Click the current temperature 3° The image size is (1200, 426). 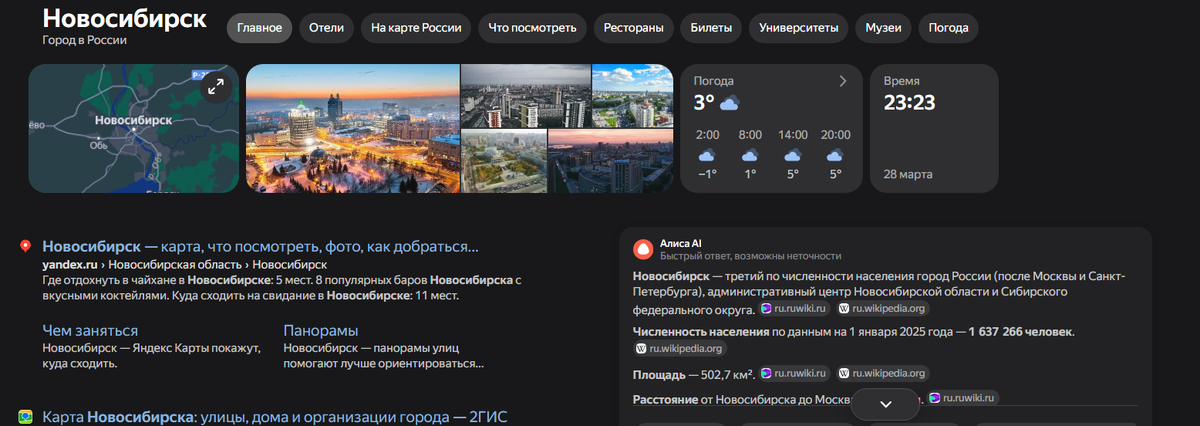[704, 103]
